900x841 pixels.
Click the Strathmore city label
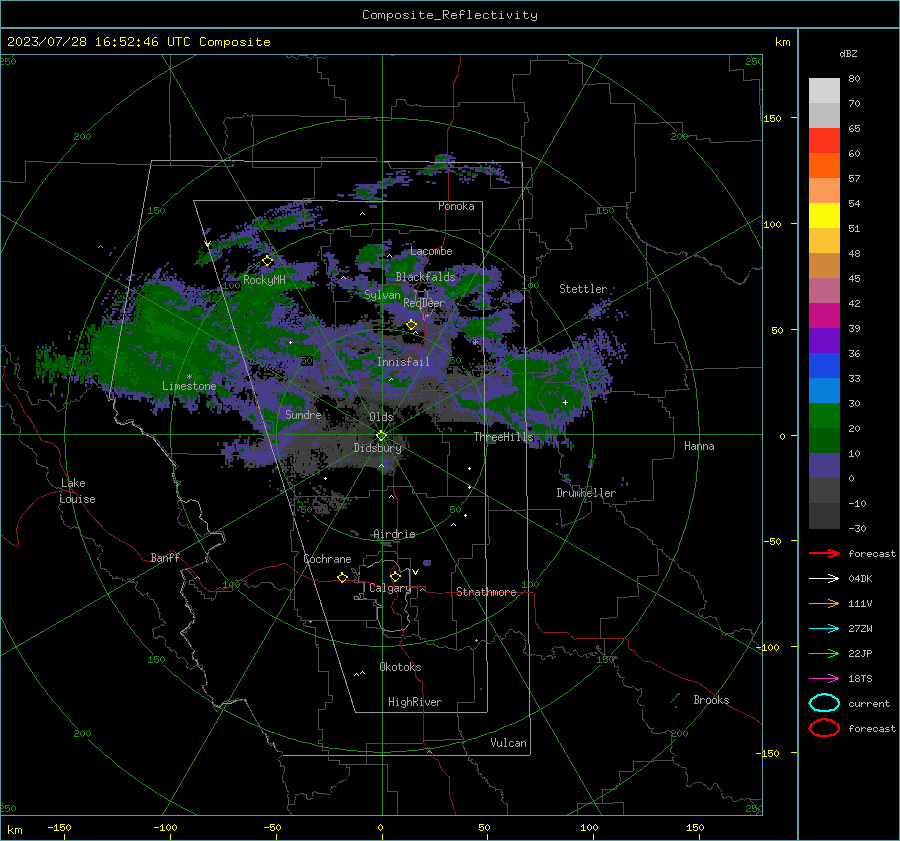click(486, 592)
